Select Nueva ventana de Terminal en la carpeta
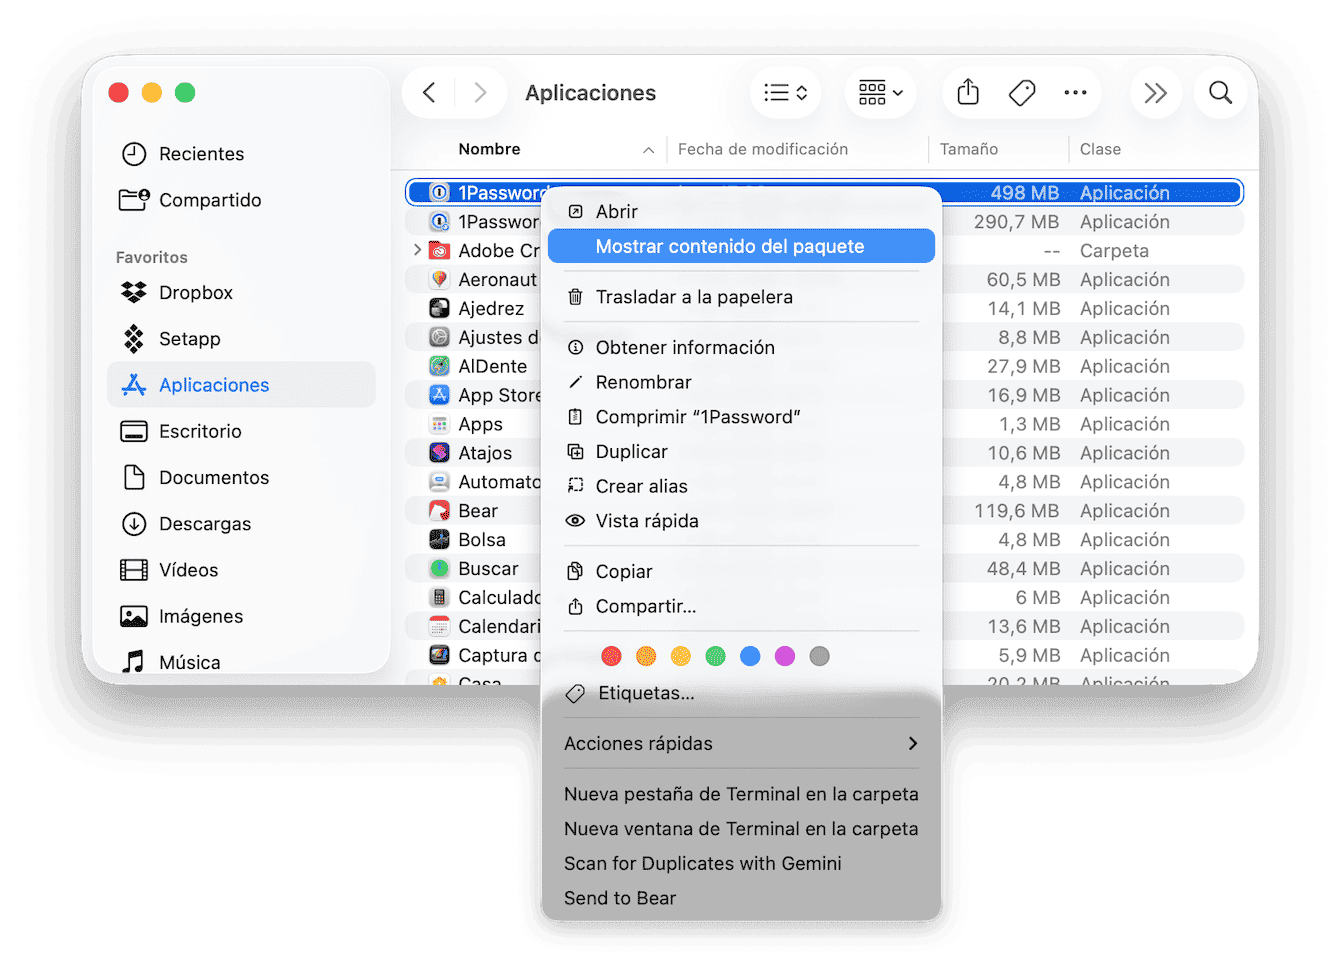 point(741,829)
